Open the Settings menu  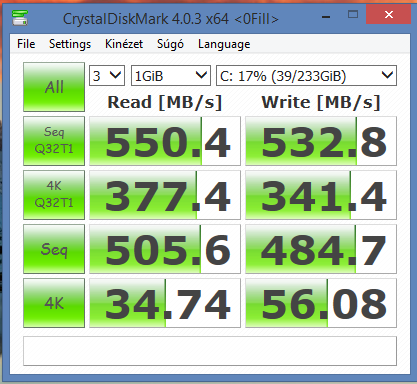tap(70, 44)
